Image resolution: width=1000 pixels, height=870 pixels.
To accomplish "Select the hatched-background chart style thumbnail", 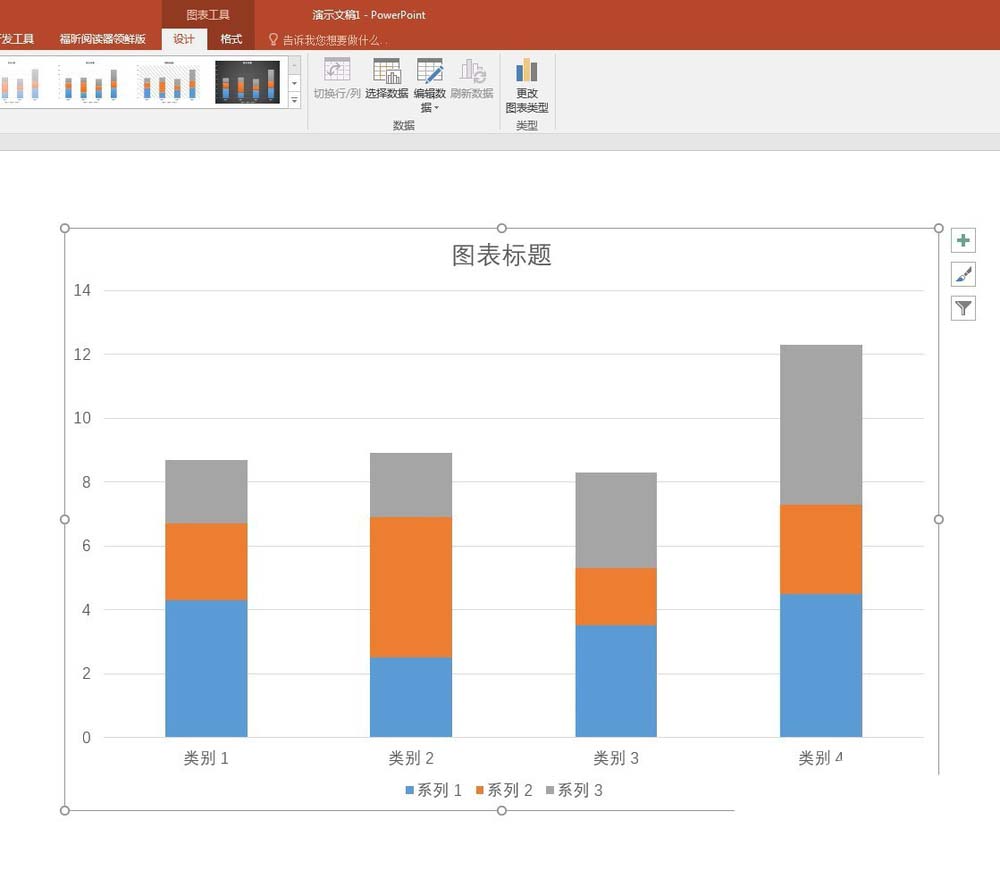I will (169, 82).
